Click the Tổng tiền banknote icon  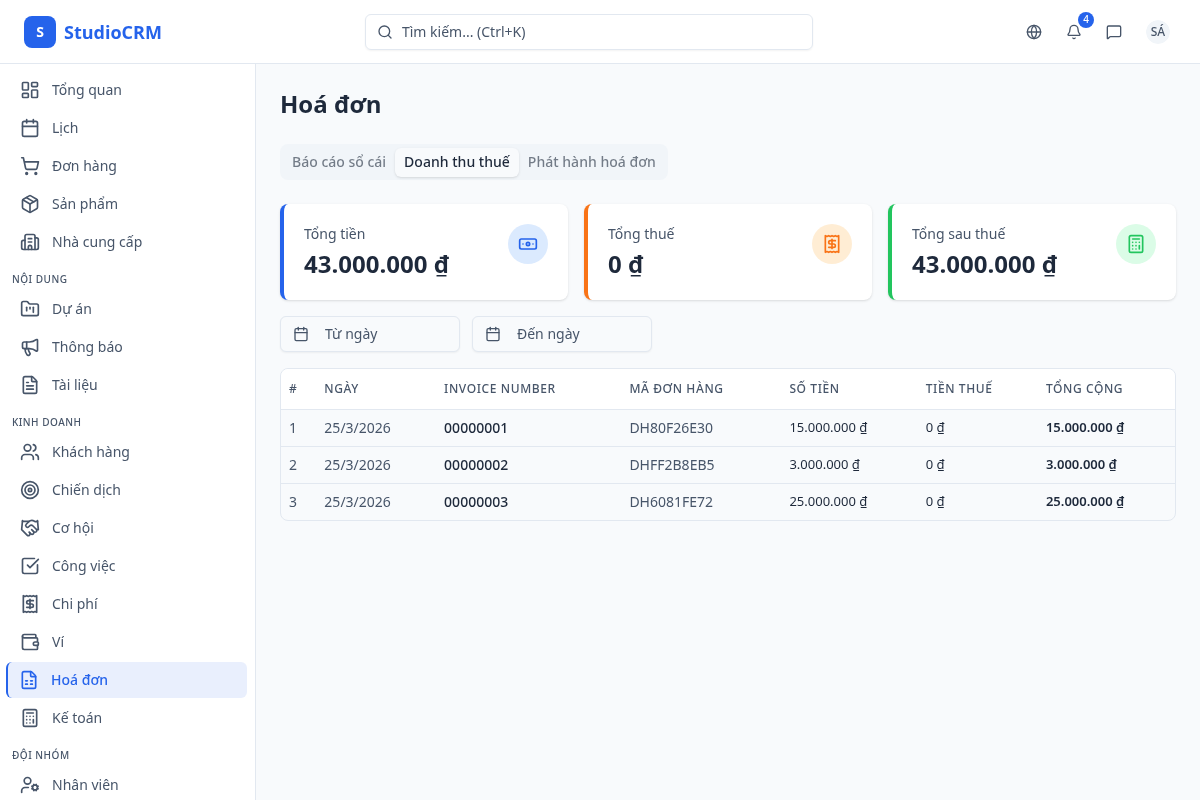click(x=528, y=244)
